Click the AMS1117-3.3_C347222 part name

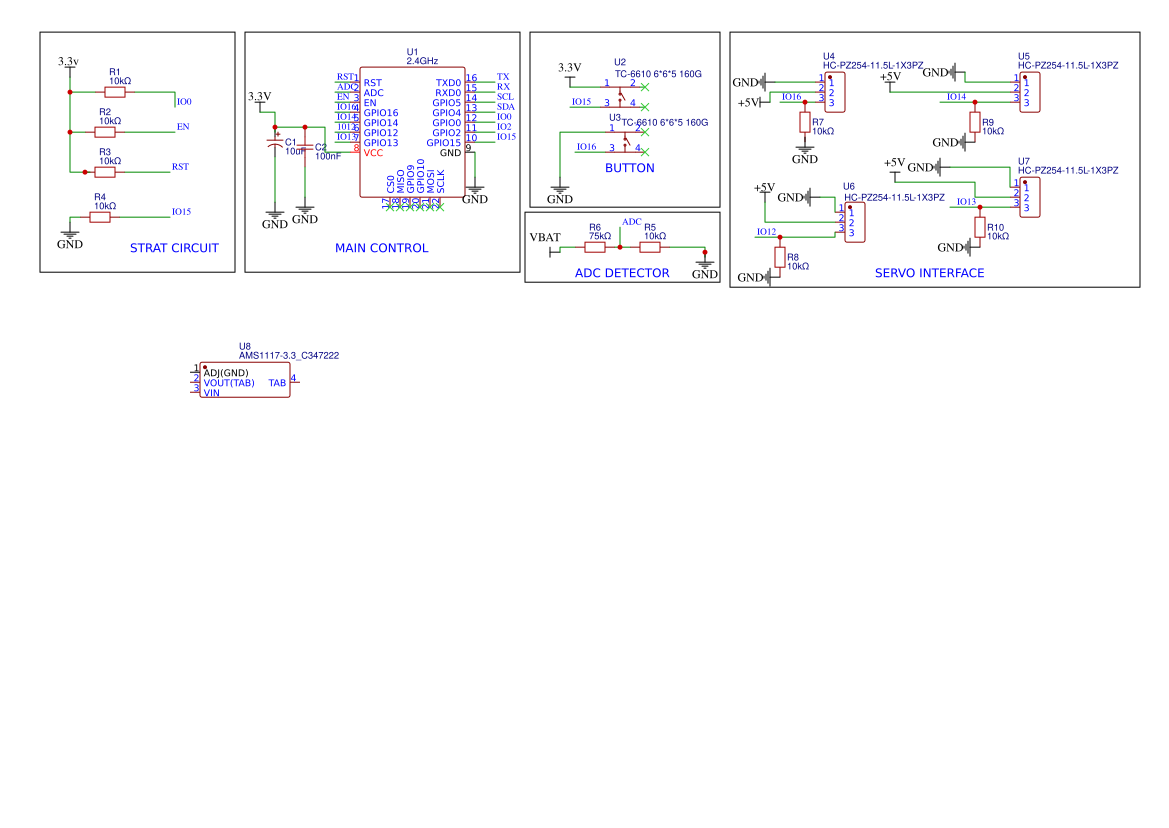point(289,356)
